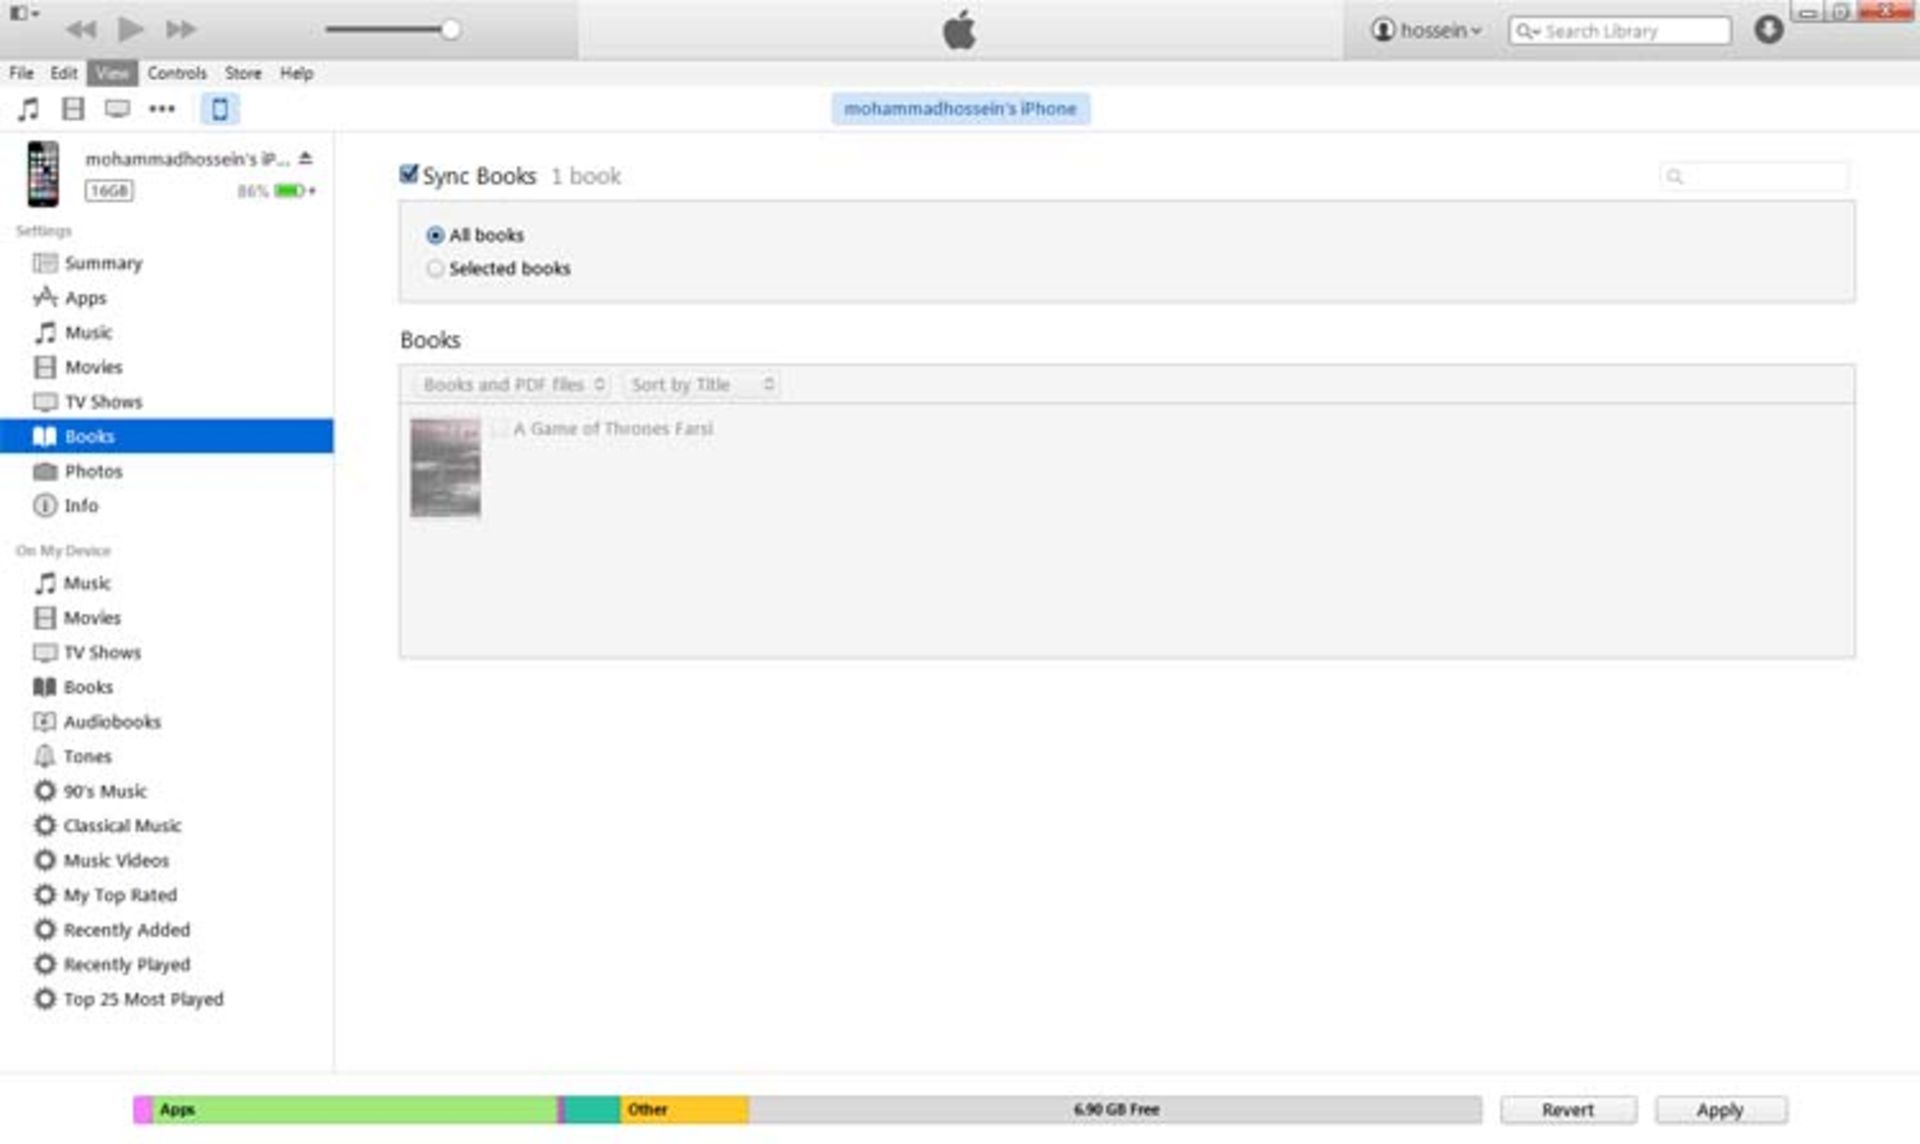This screenshot has height=1144, width=1920.
Task: Open the Recently Added playlist
Action: [167, 930]
